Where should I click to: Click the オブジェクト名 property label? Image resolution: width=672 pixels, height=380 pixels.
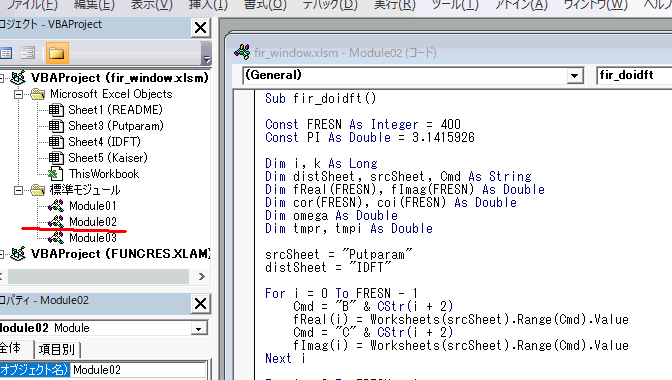tap(34, 370)
